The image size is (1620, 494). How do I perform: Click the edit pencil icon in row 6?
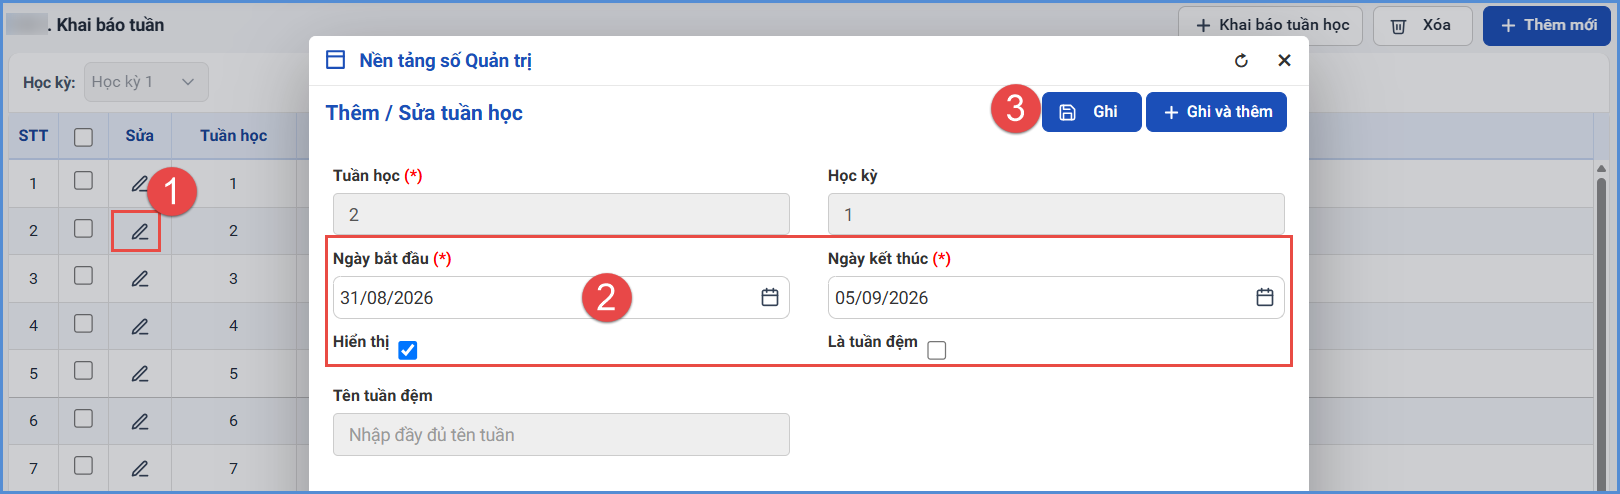point(139,421)
